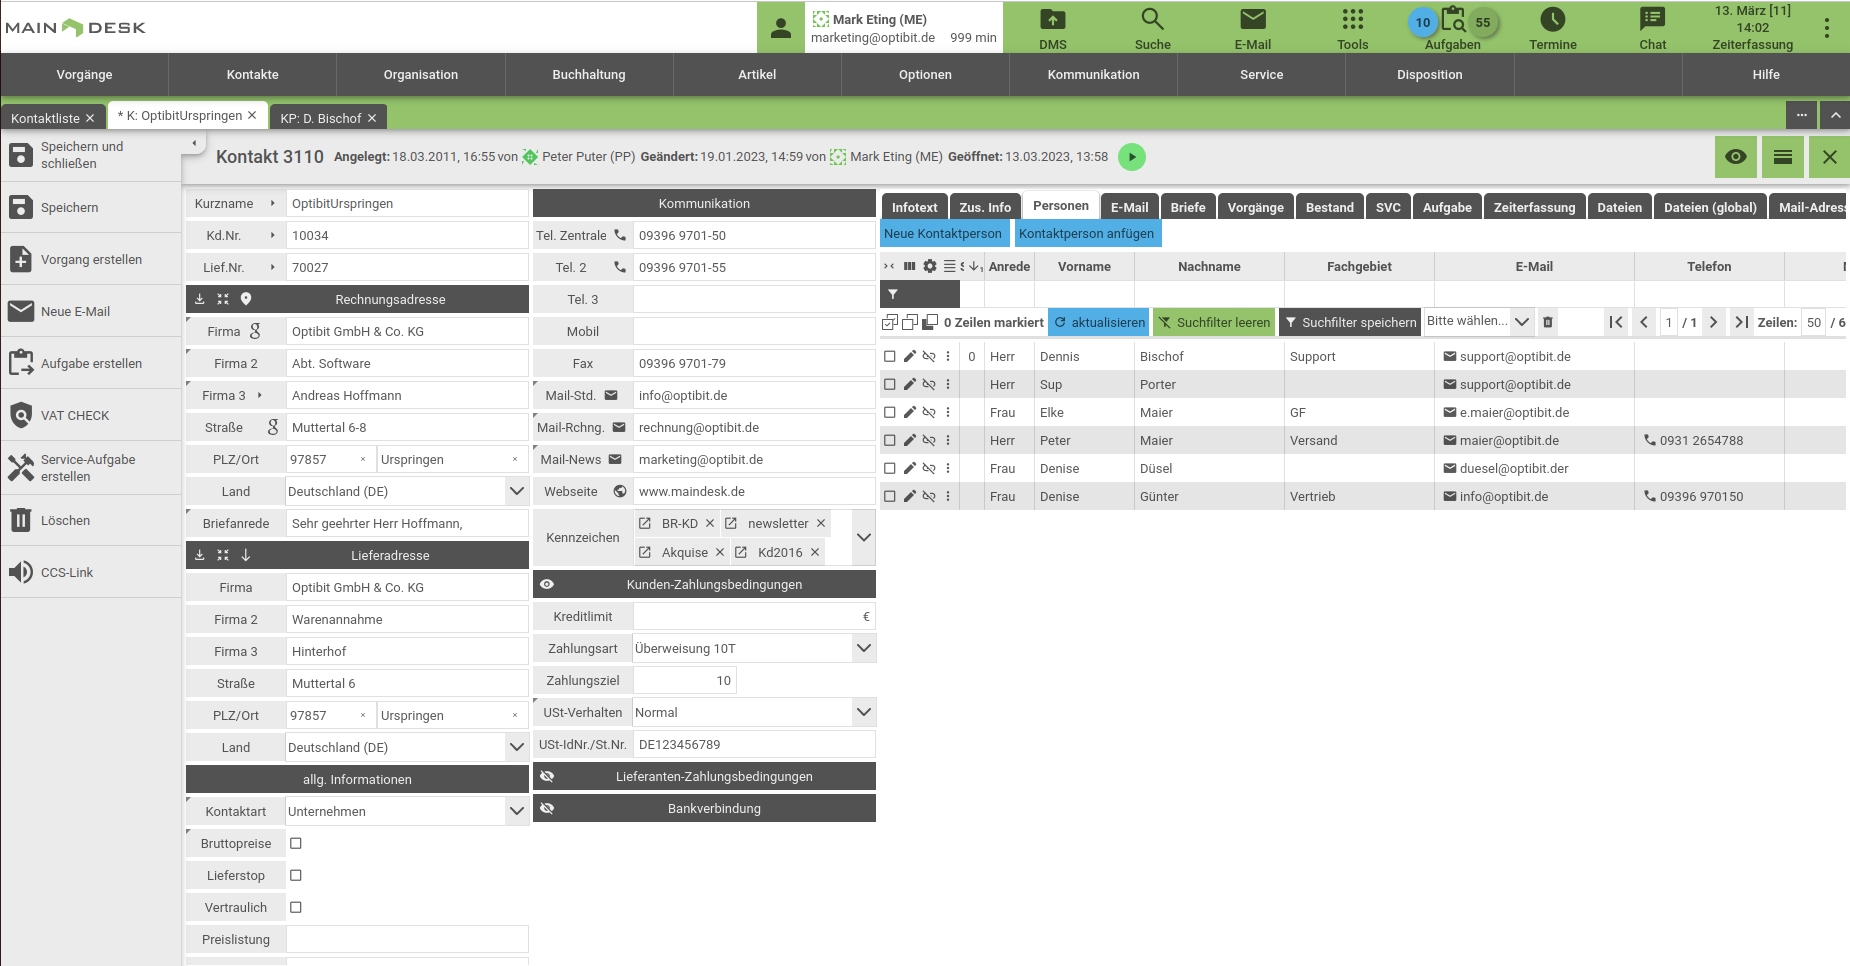This screenshot has height=966, width=1850.
Task: Go to next page in persons list
Action: [1713, 322]
